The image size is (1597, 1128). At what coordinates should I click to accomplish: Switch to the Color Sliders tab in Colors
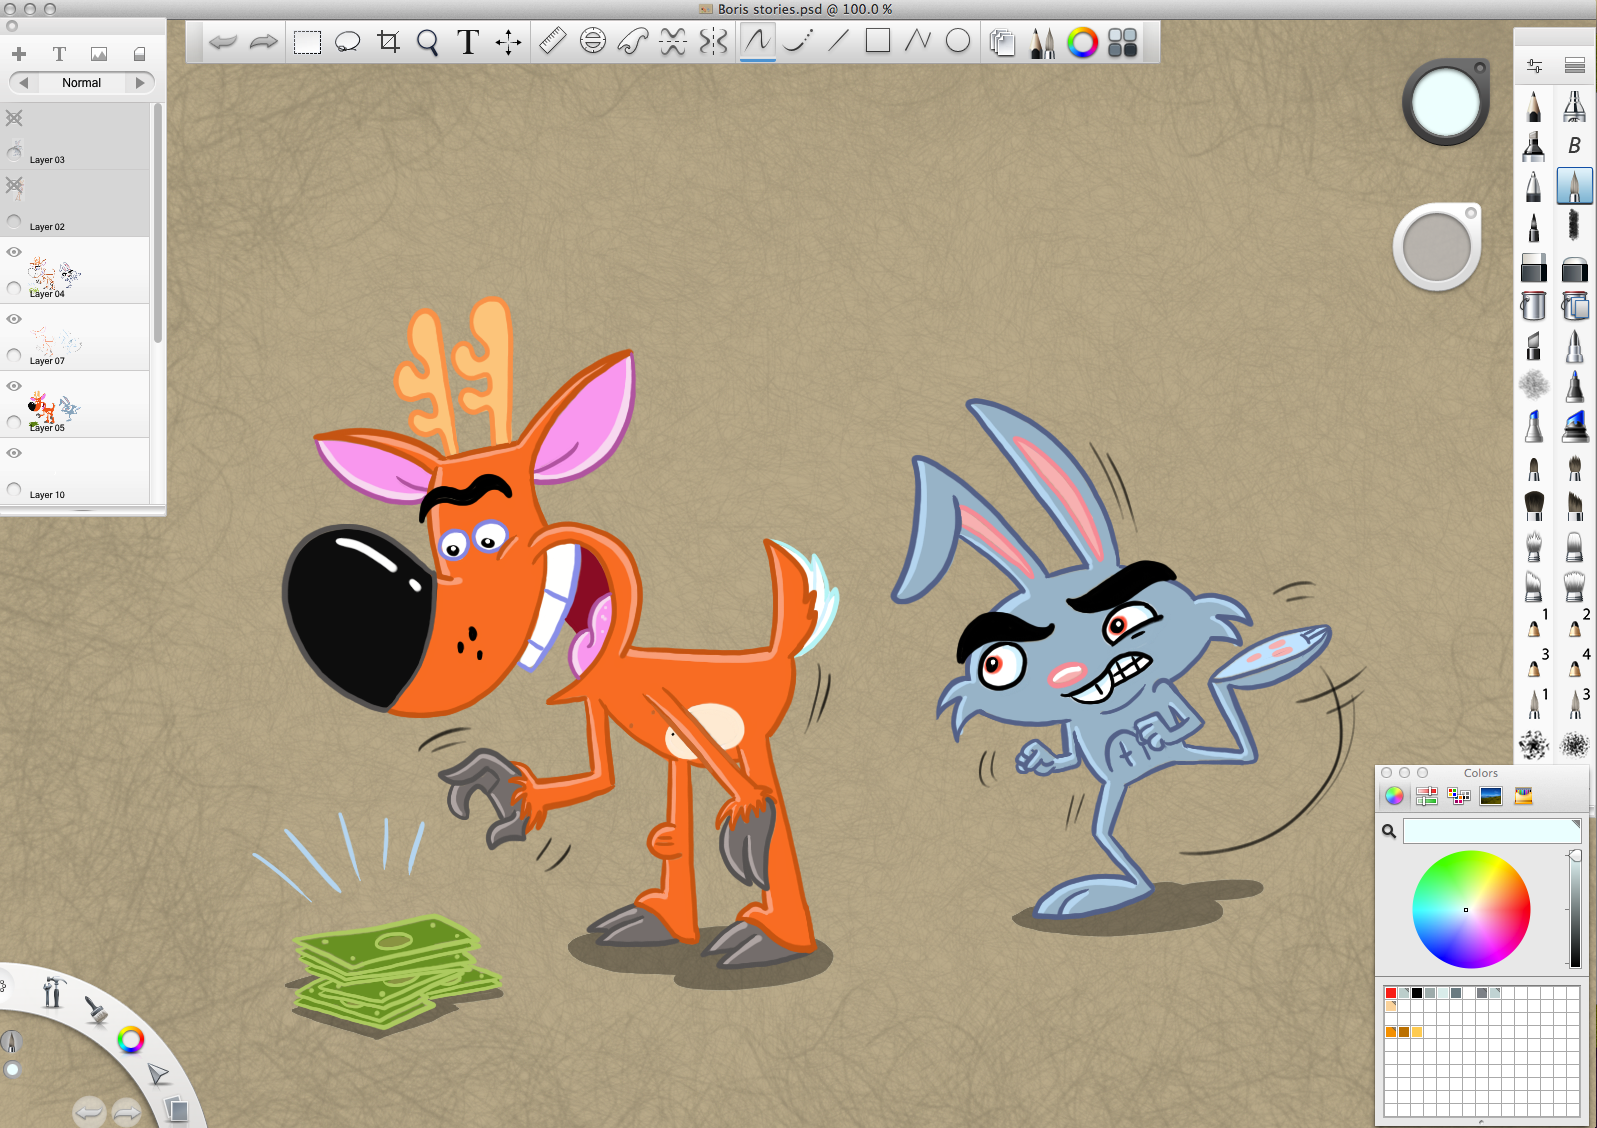coord(1427,796)
